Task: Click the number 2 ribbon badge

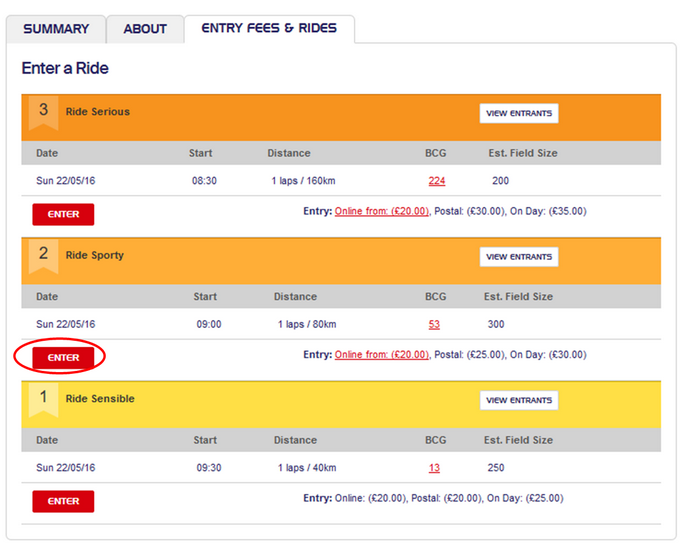Action: 43,256
